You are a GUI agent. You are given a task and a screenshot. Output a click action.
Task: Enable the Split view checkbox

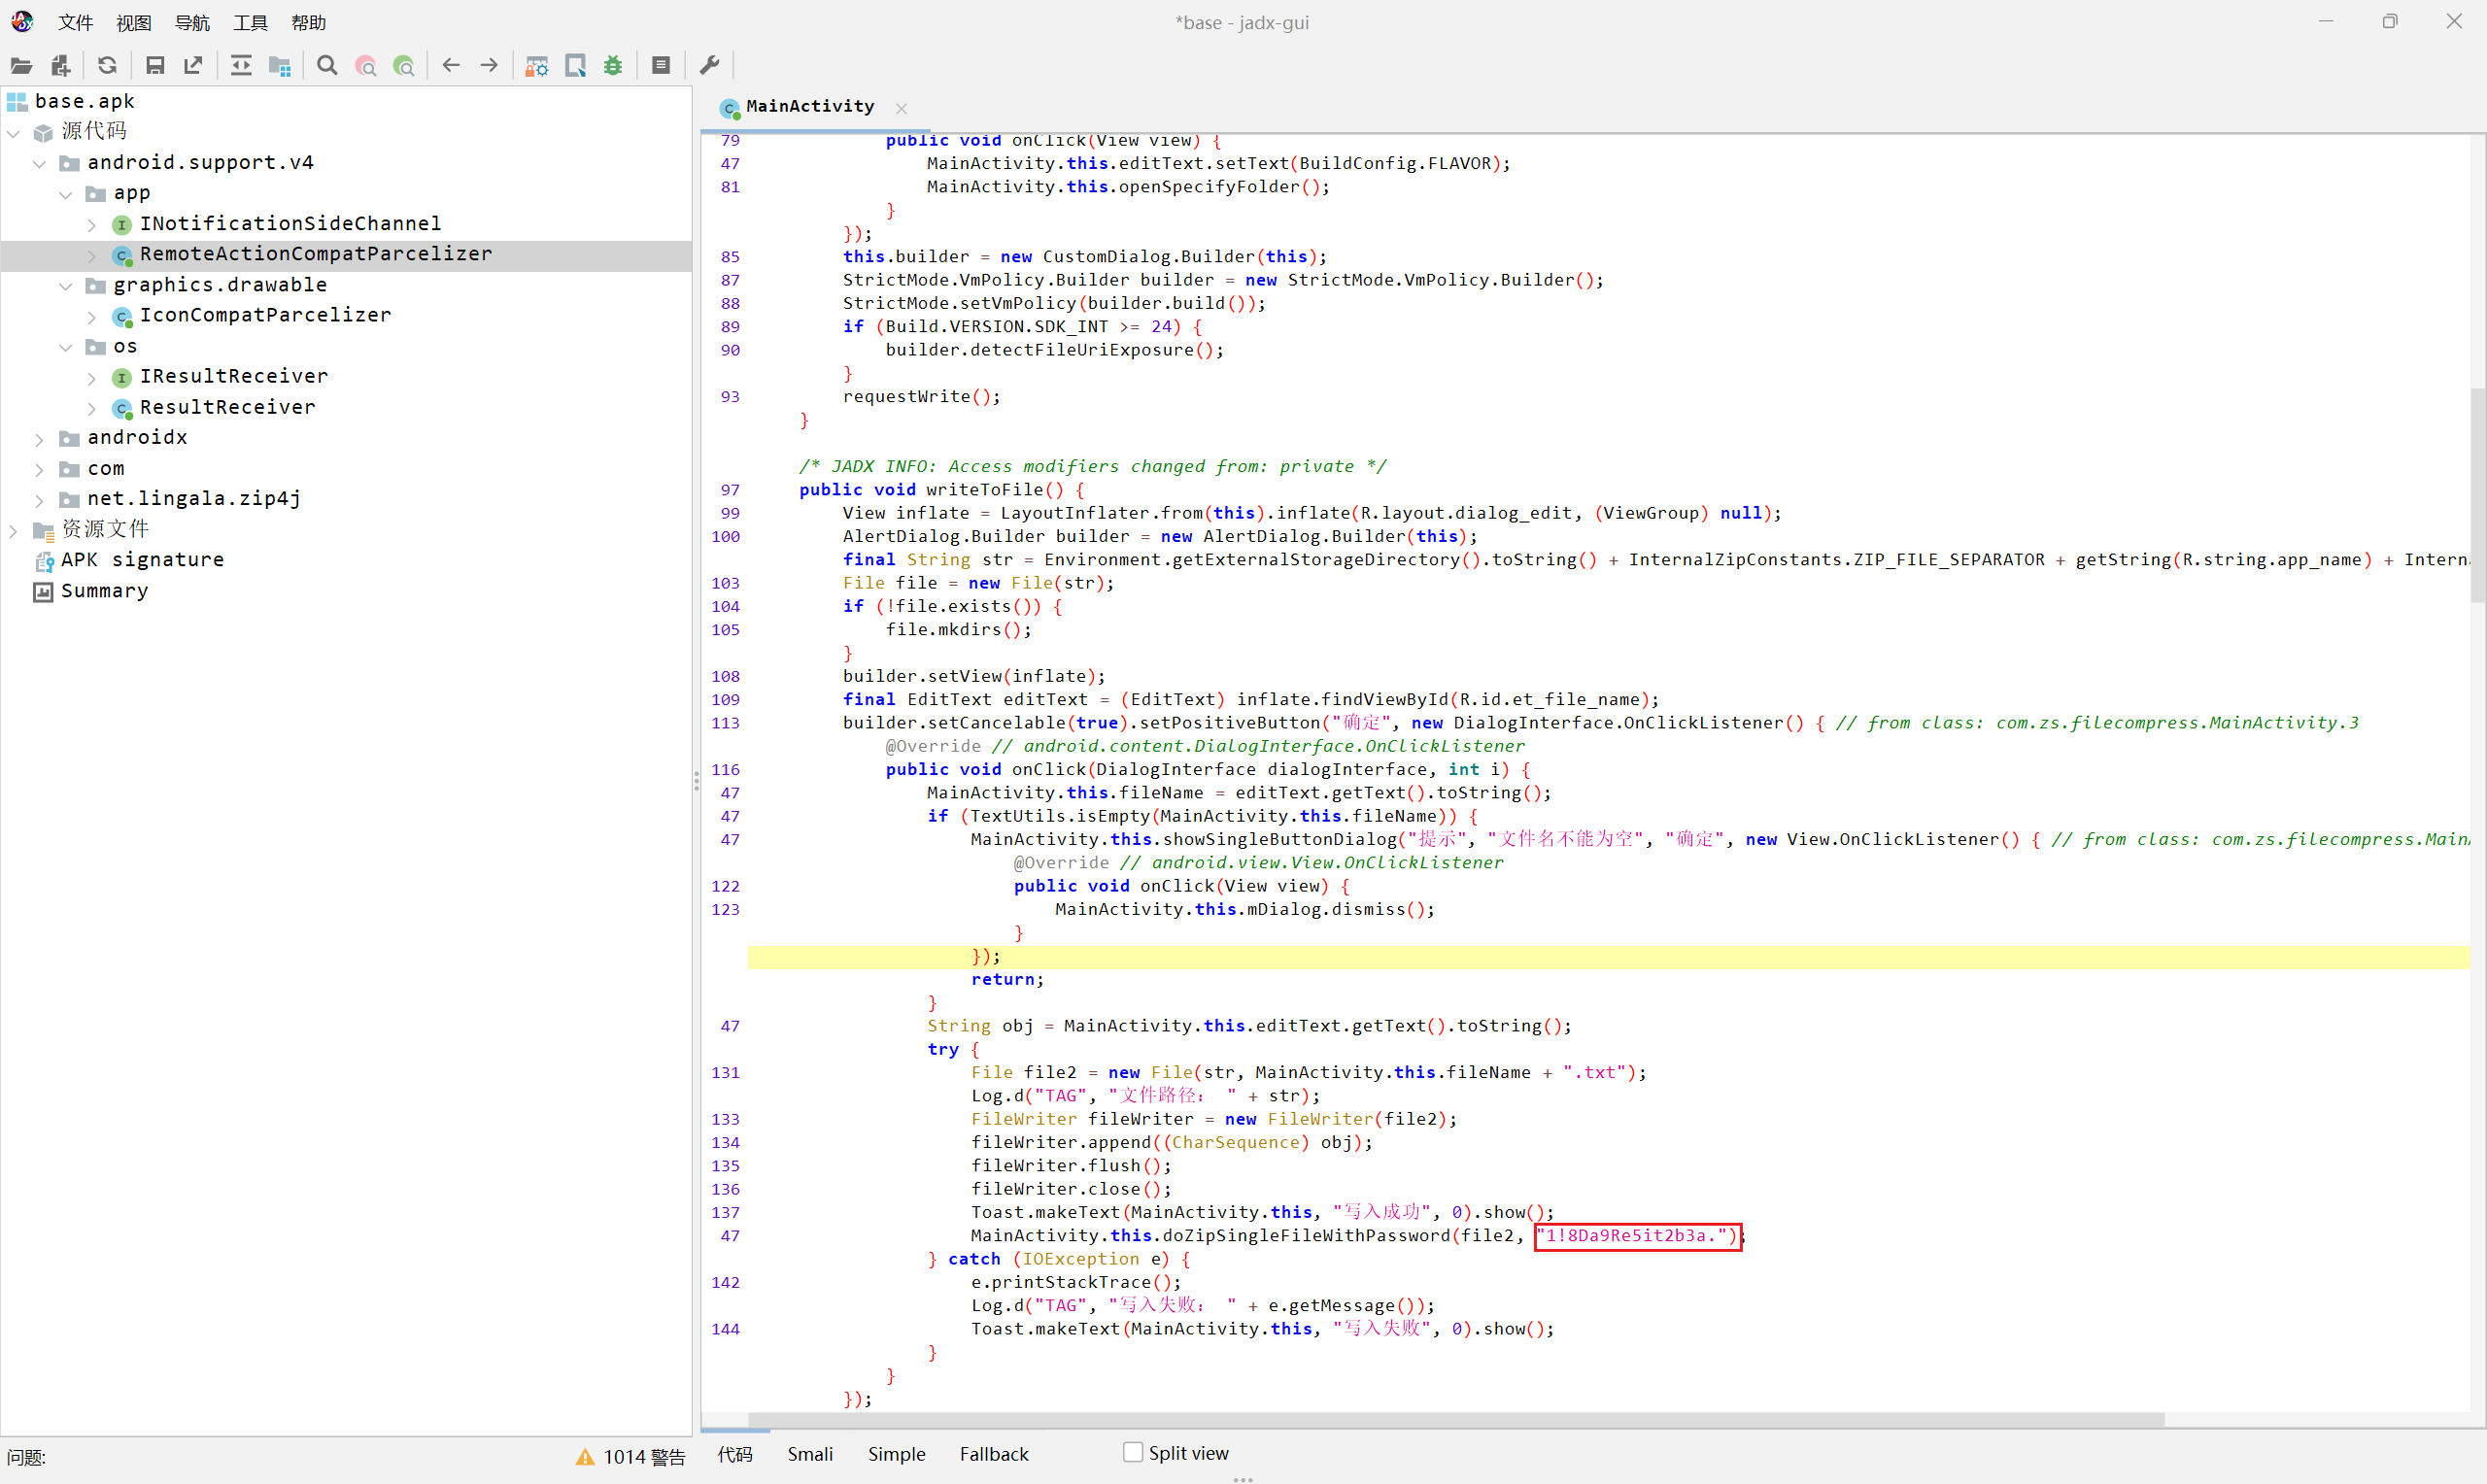[1133, 1452]
